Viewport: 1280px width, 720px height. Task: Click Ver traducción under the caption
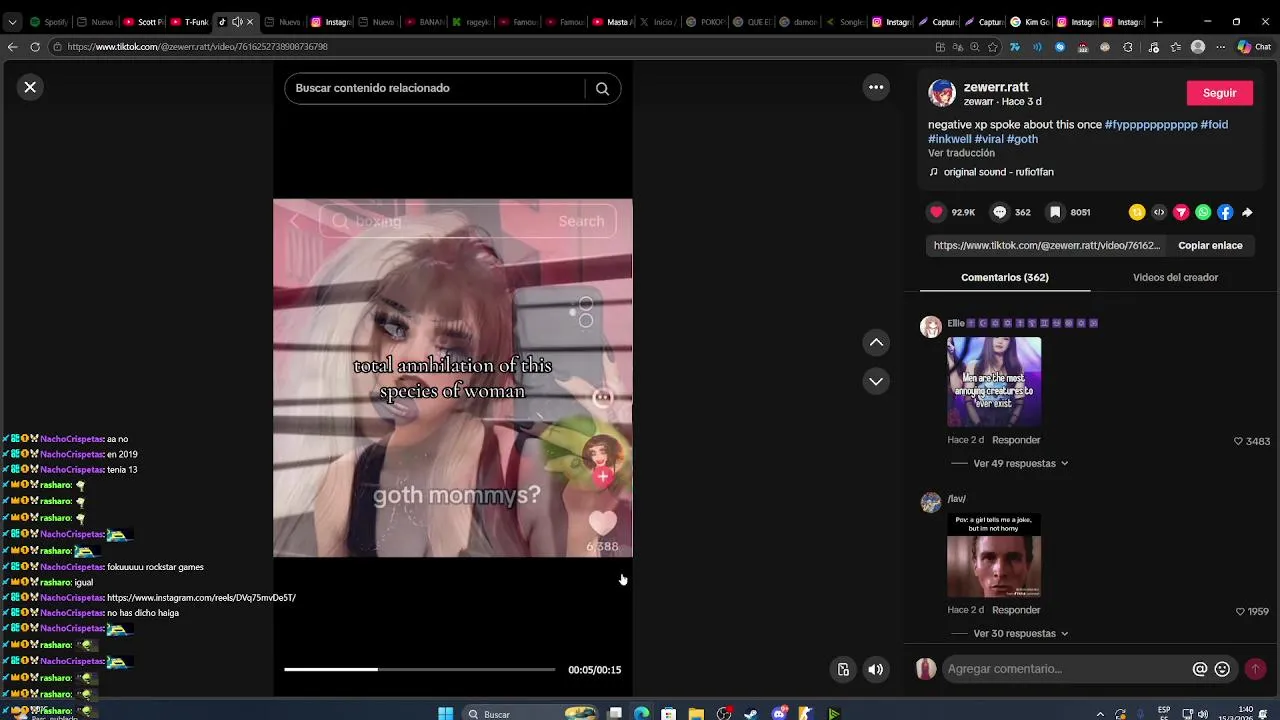(x=961, y=153)
